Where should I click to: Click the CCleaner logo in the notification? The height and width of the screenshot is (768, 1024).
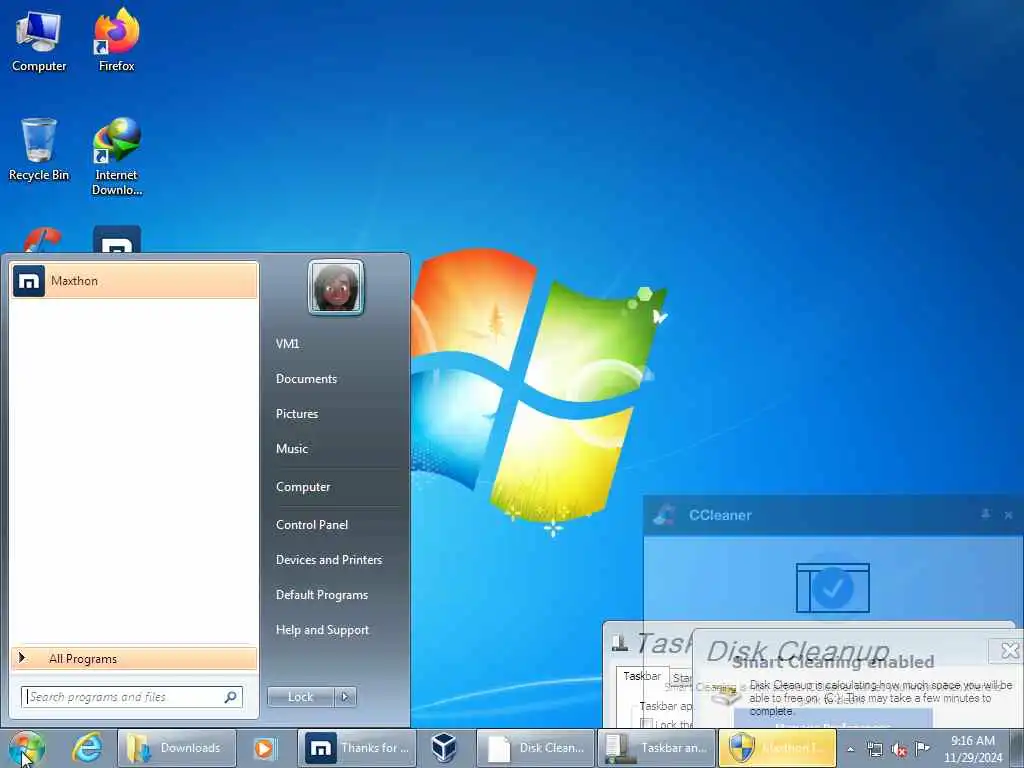[x=664, y=515]
